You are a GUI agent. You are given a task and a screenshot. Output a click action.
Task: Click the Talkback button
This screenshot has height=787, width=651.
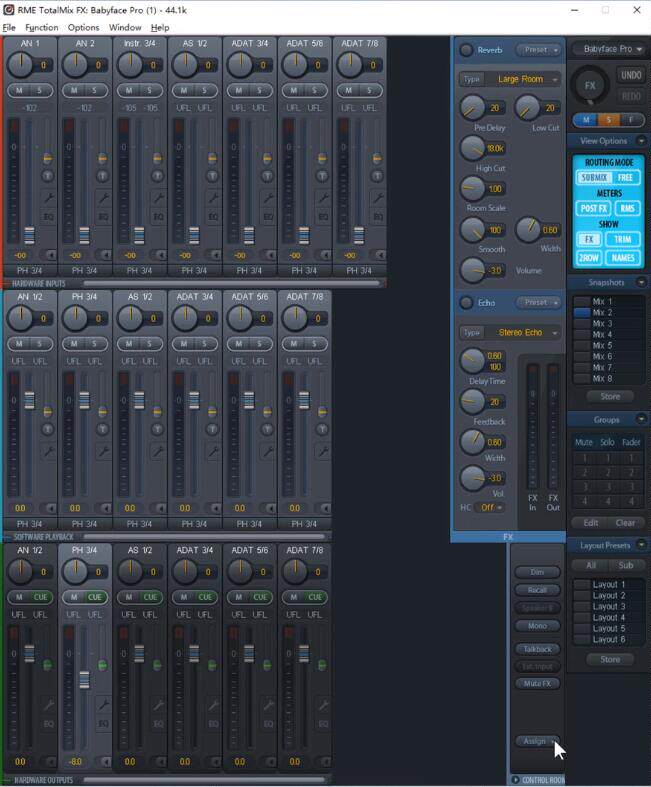[537, 649]
